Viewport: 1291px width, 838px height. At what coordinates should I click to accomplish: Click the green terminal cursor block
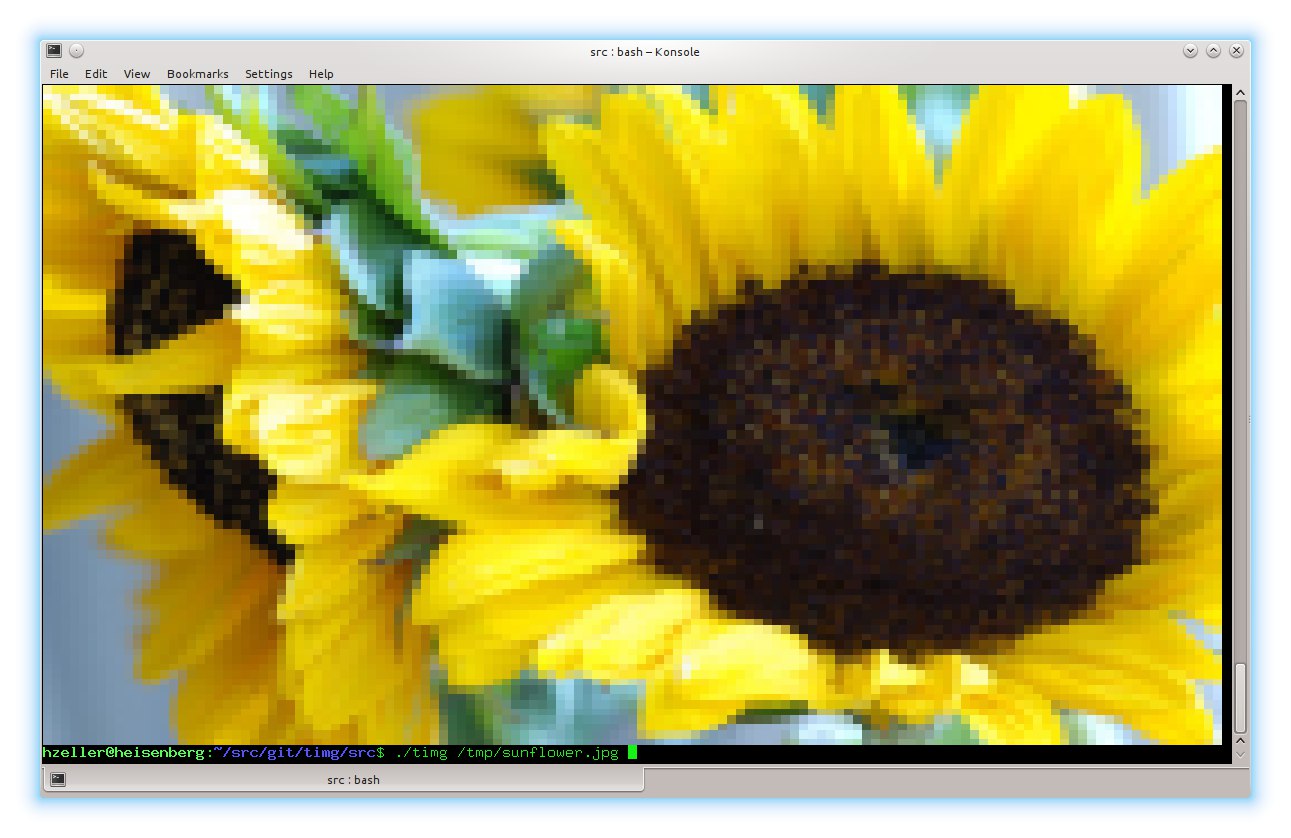[x=632, y=753]
